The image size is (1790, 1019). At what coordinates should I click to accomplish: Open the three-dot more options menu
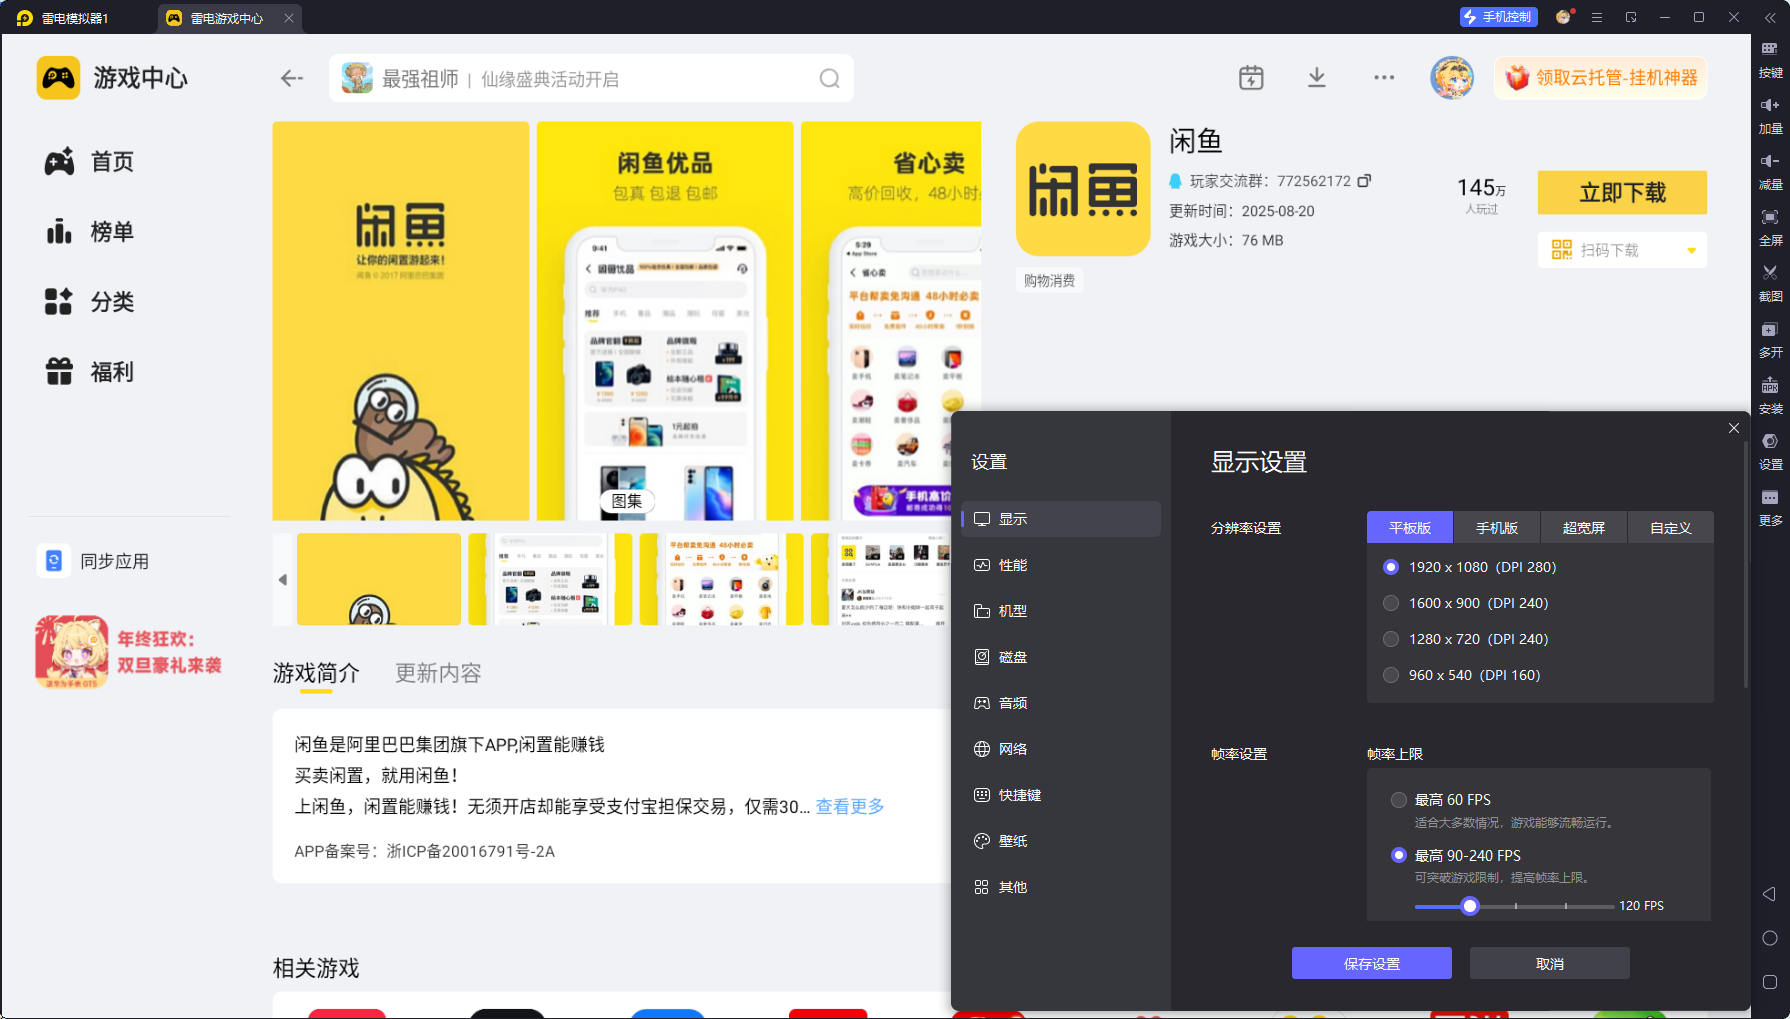tap(1384, 78)
